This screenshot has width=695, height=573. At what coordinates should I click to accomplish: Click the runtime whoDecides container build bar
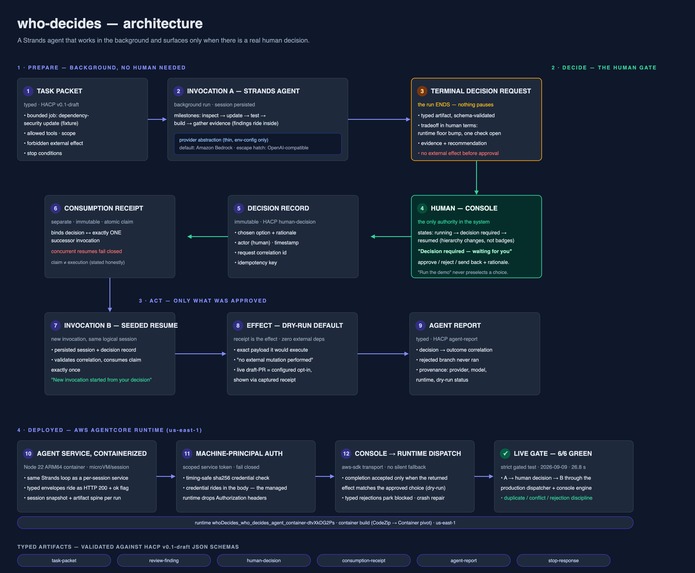[325, 522]
